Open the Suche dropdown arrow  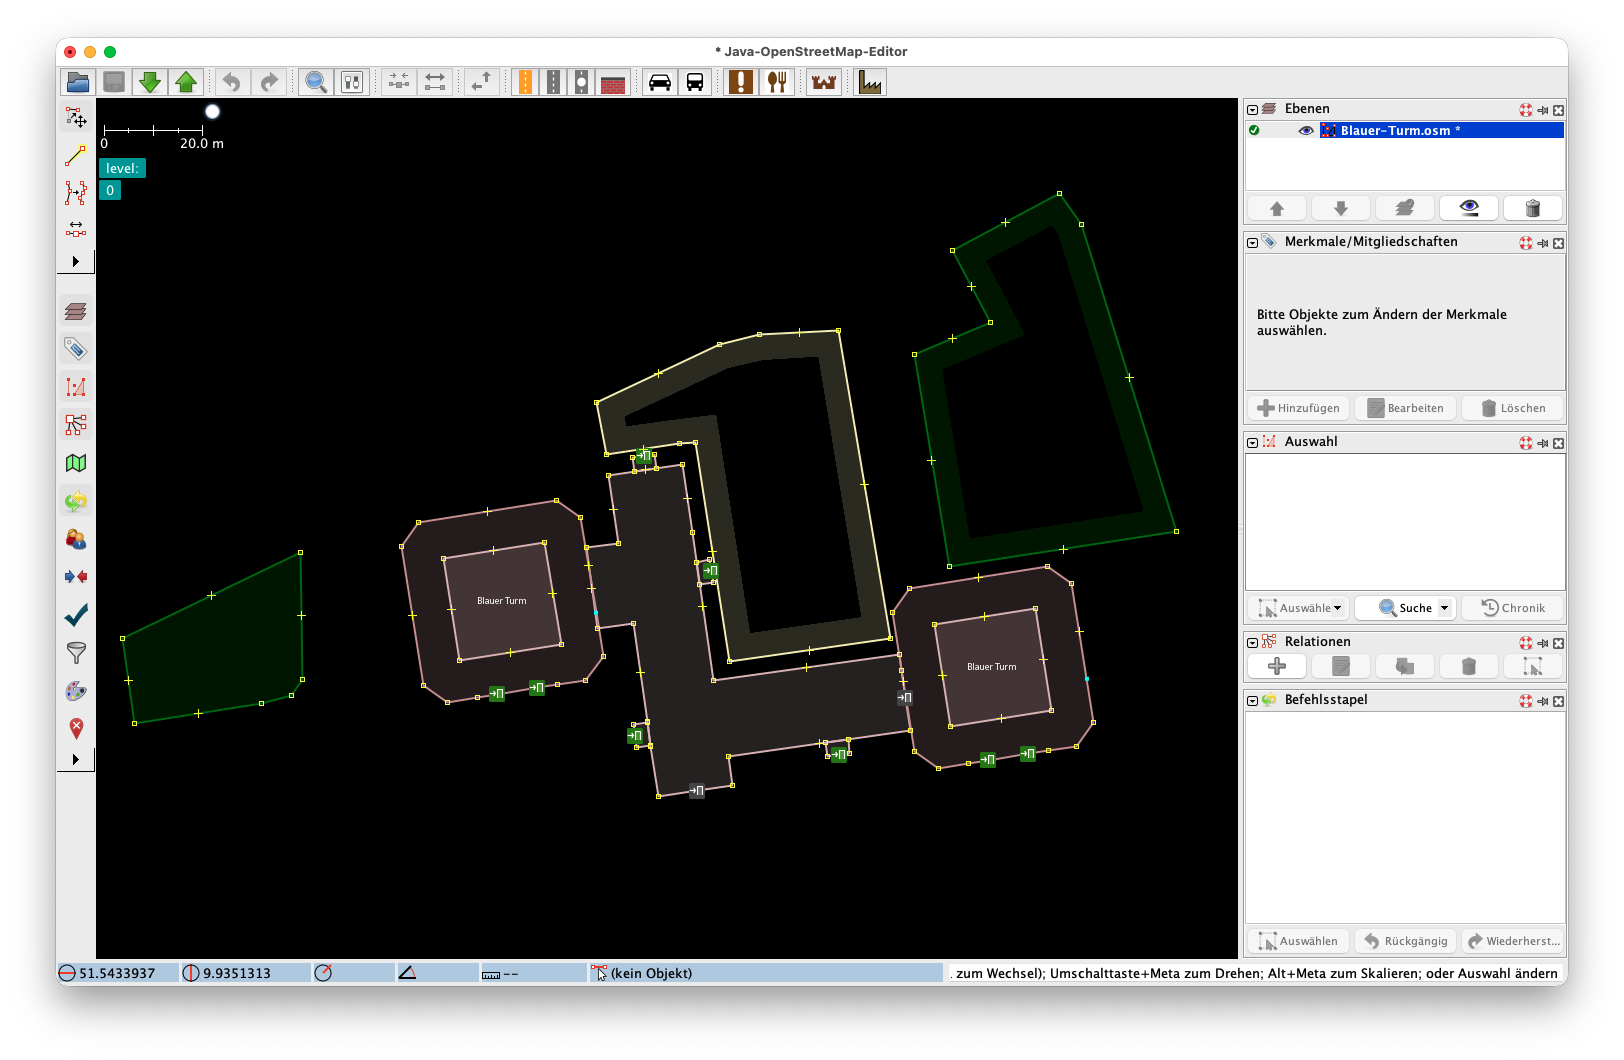1444,608
